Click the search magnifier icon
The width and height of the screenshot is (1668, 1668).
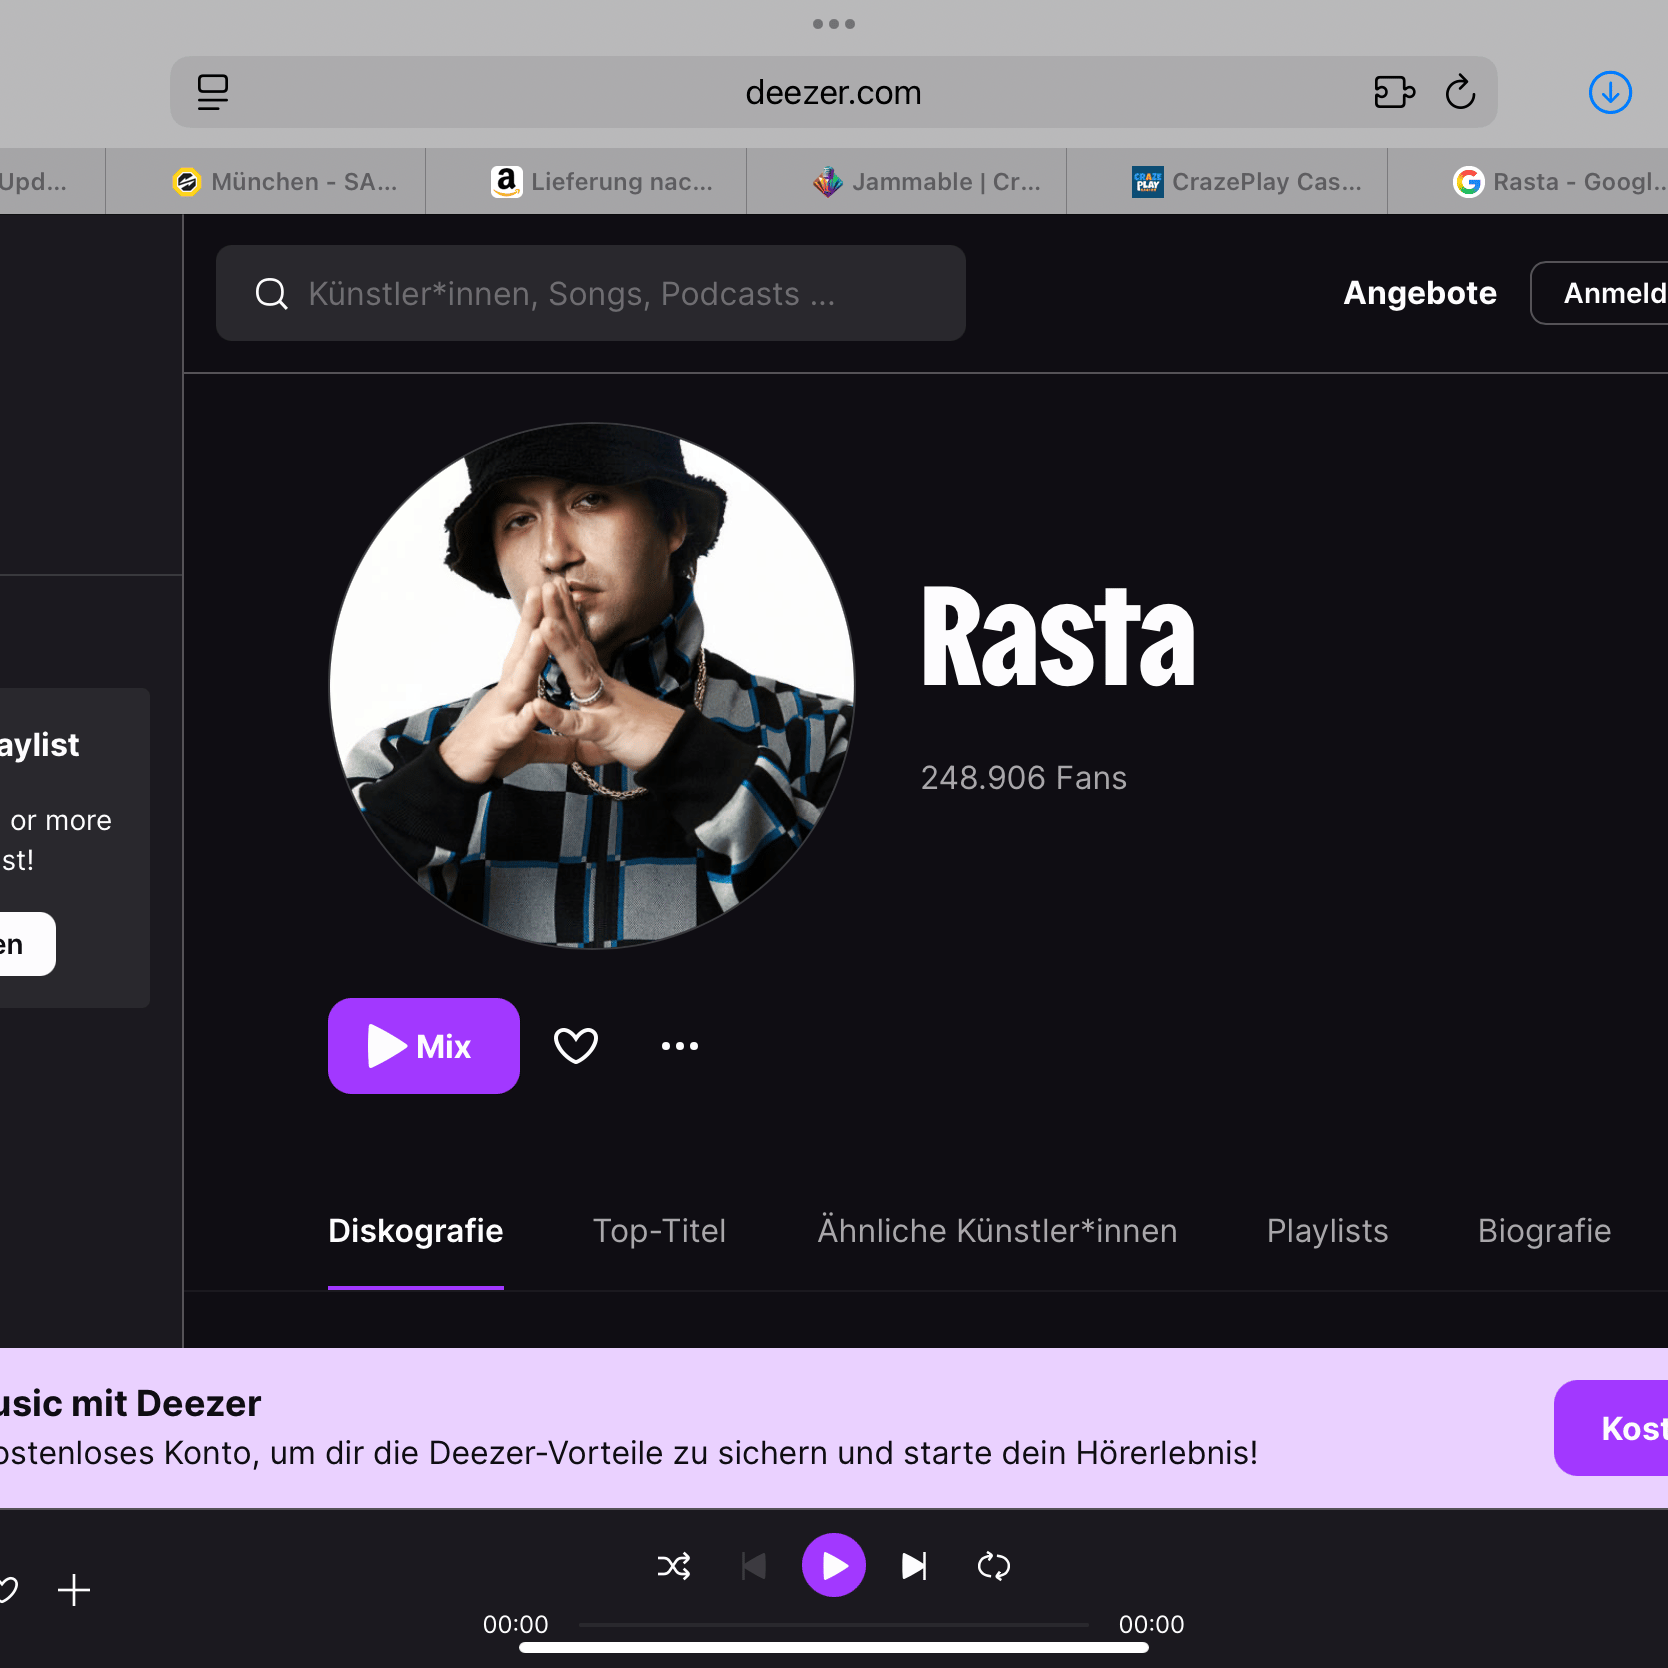271,293
